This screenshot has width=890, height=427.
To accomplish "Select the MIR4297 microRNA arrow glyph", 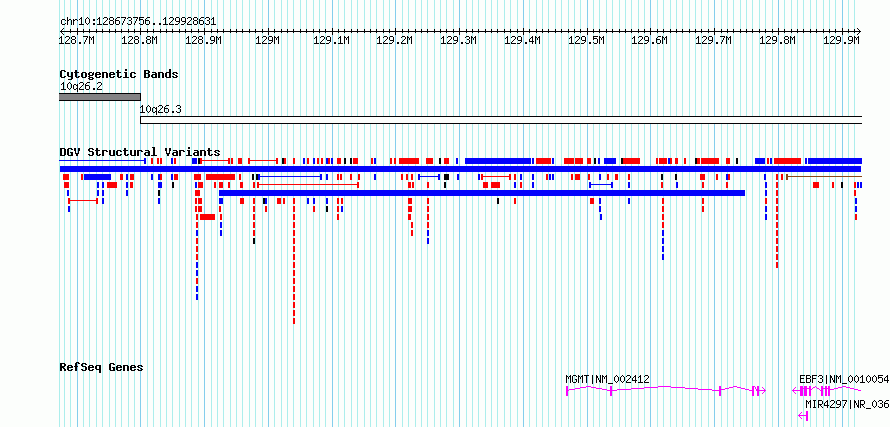I will [x=803, y=416].
